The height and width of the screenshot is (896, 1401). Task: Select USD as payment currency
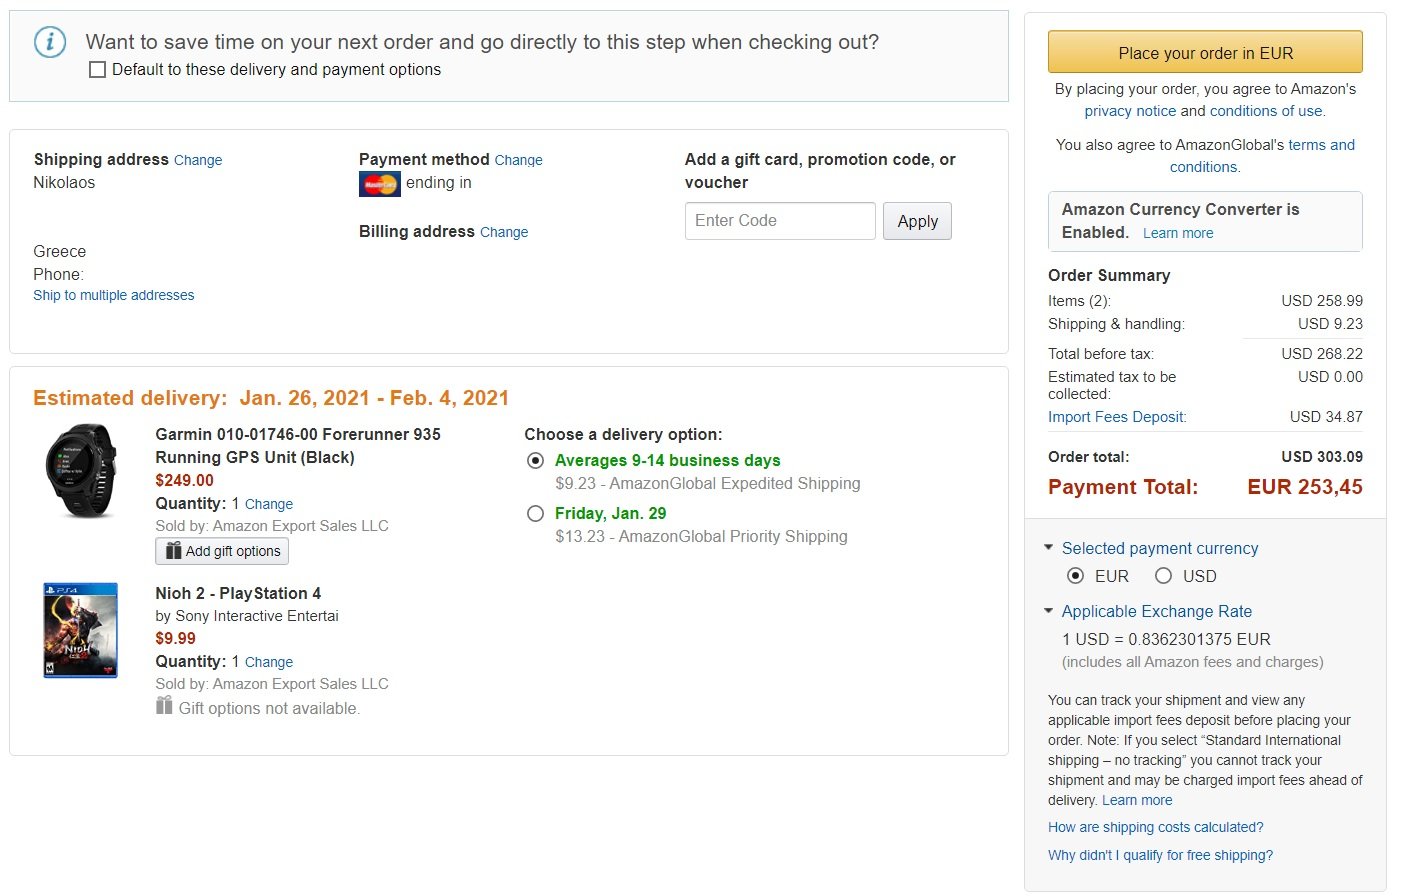(1163, 576)
